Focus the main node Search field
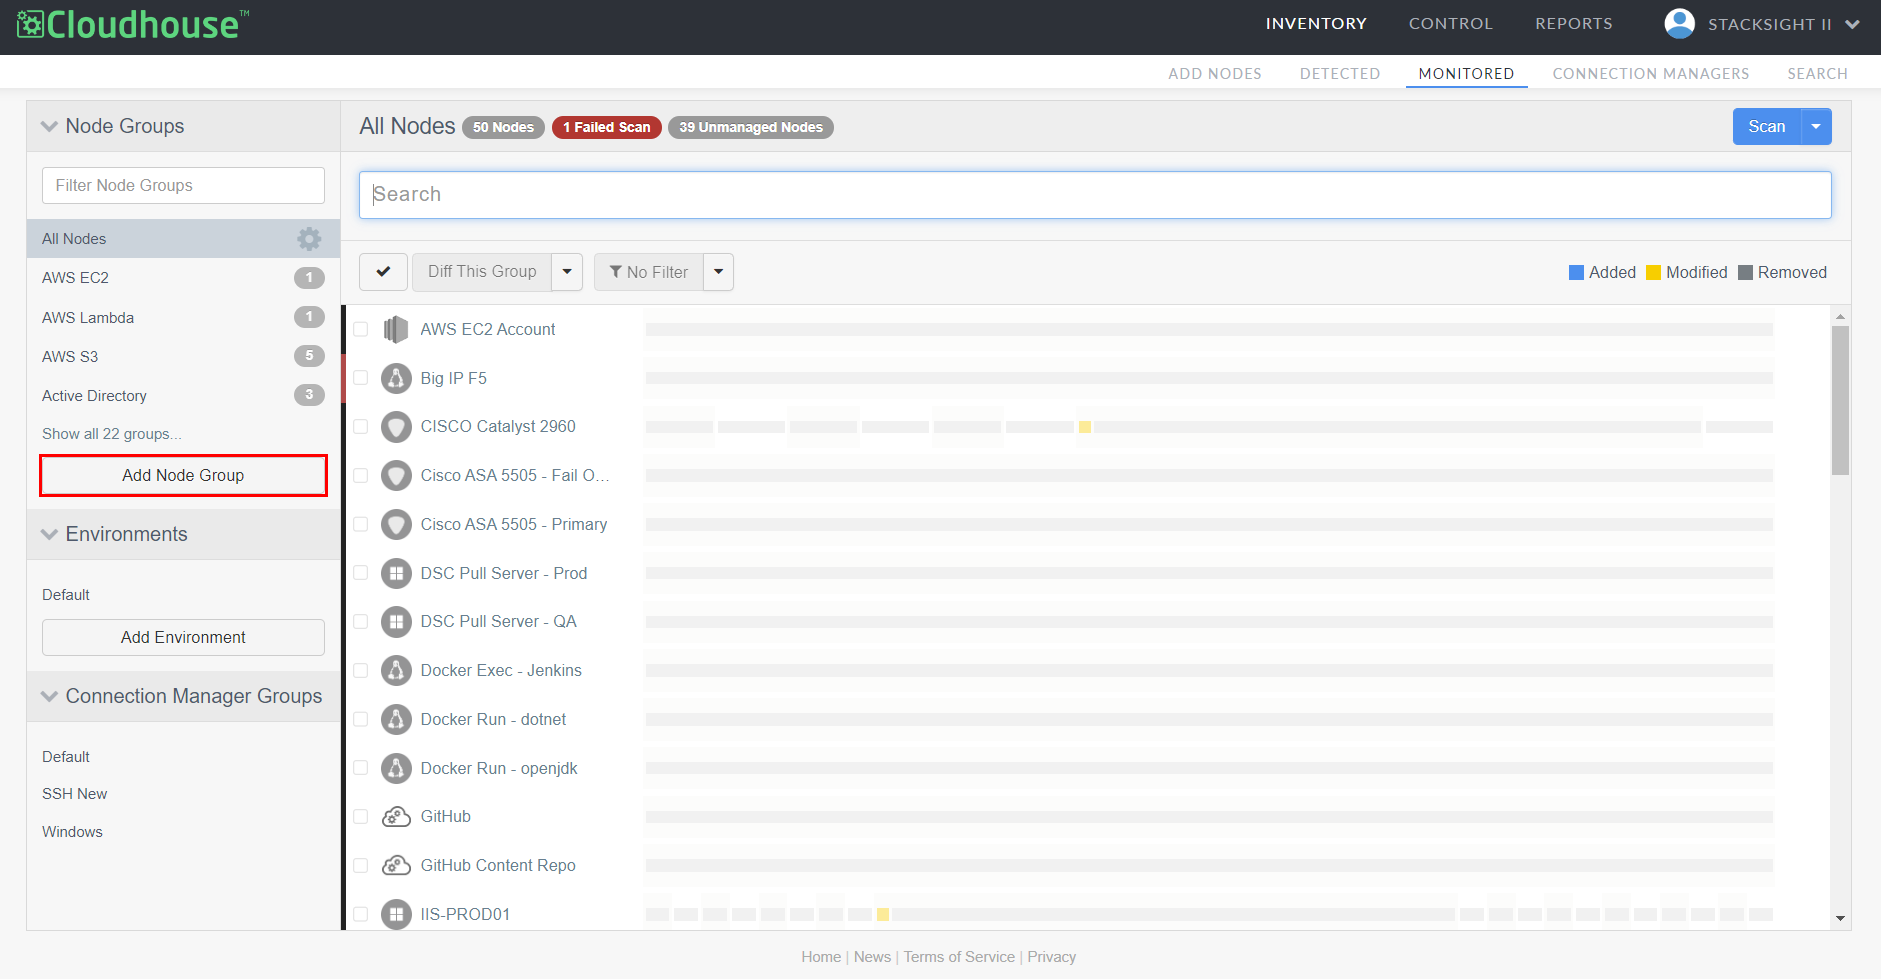This screenshot has width=1881, height=979. pyautogui.click(x=1095, y=195)
